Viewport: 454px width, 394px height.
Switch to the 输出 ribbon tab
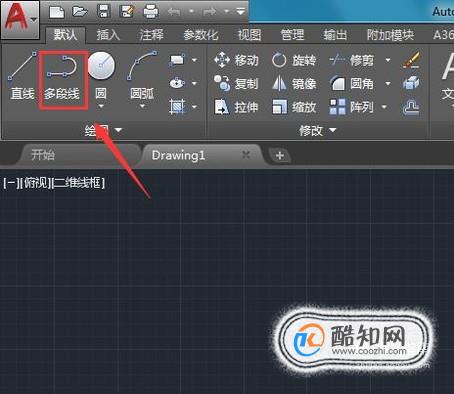[x=335, y=34]
